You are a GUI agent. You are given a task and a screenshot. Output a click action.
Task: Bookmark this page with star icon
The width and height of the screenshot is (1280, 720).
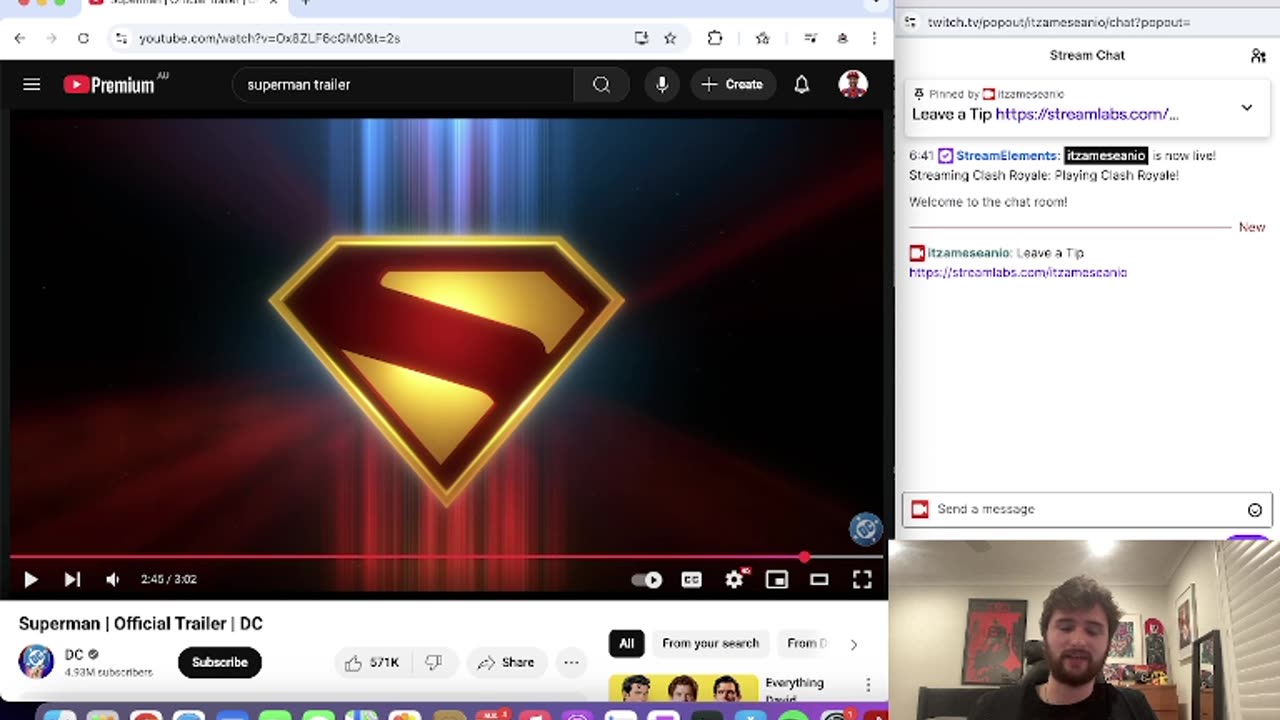coord(670,38)
